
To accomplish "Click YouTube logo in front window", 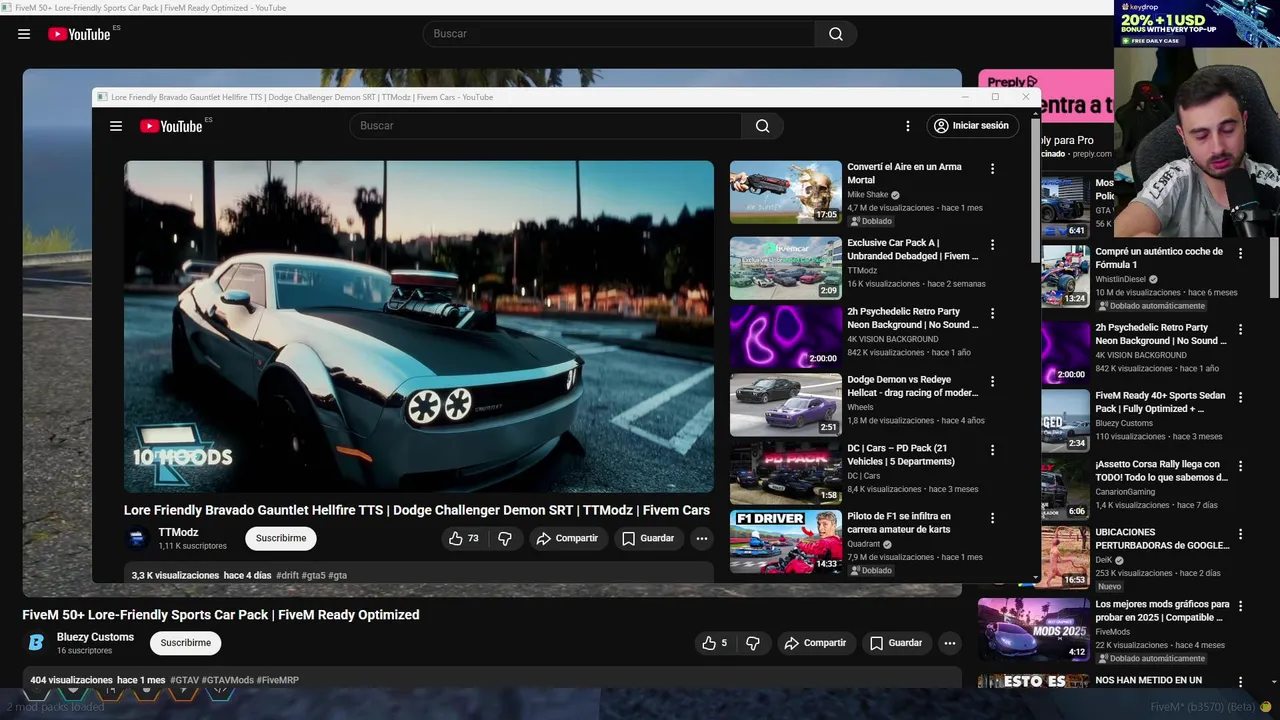I will [x=171, y=126].
